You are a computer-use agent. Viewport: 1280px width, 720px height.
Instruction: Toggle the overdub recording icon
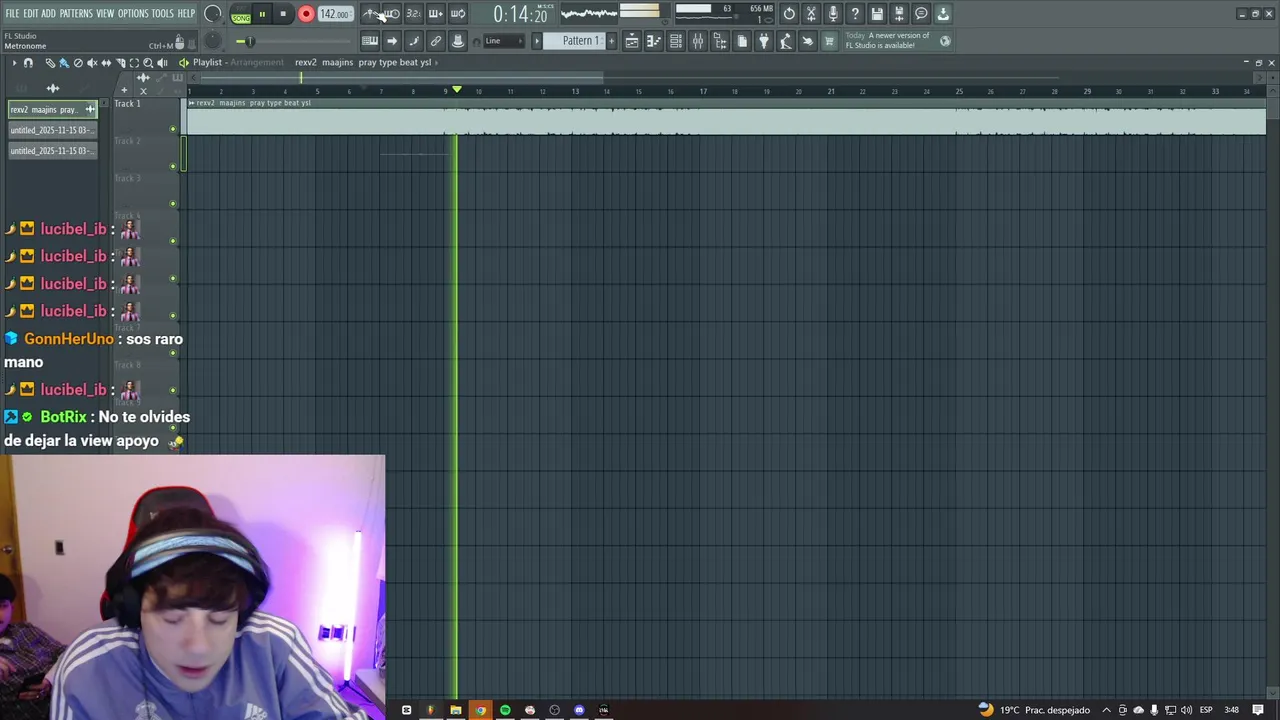(436, 14)
